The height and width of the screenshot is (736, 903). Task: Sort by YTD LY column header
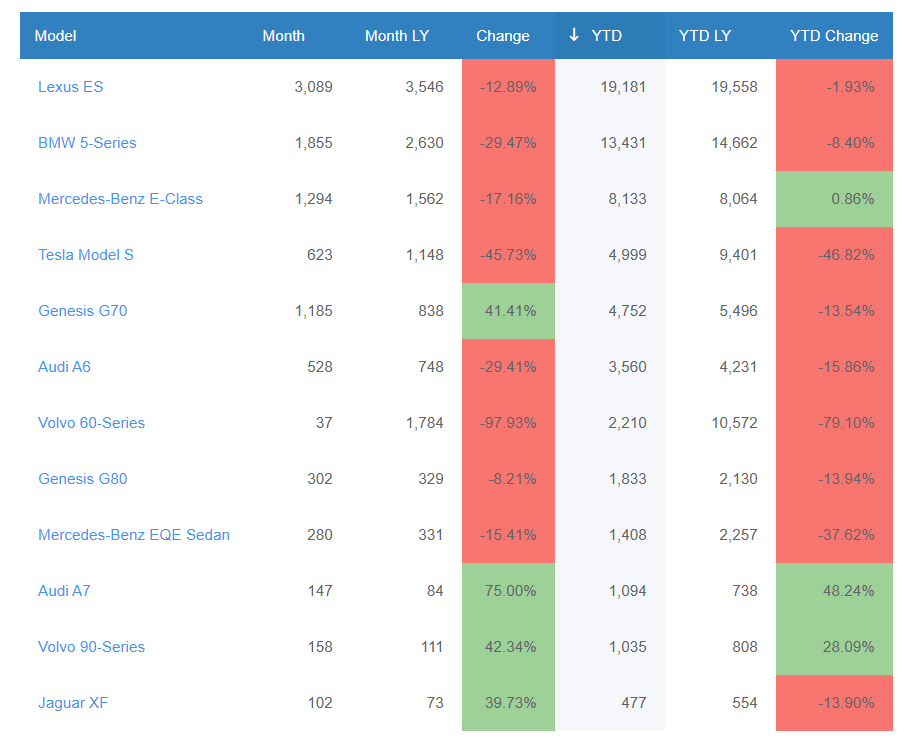(x=705, y=36)
